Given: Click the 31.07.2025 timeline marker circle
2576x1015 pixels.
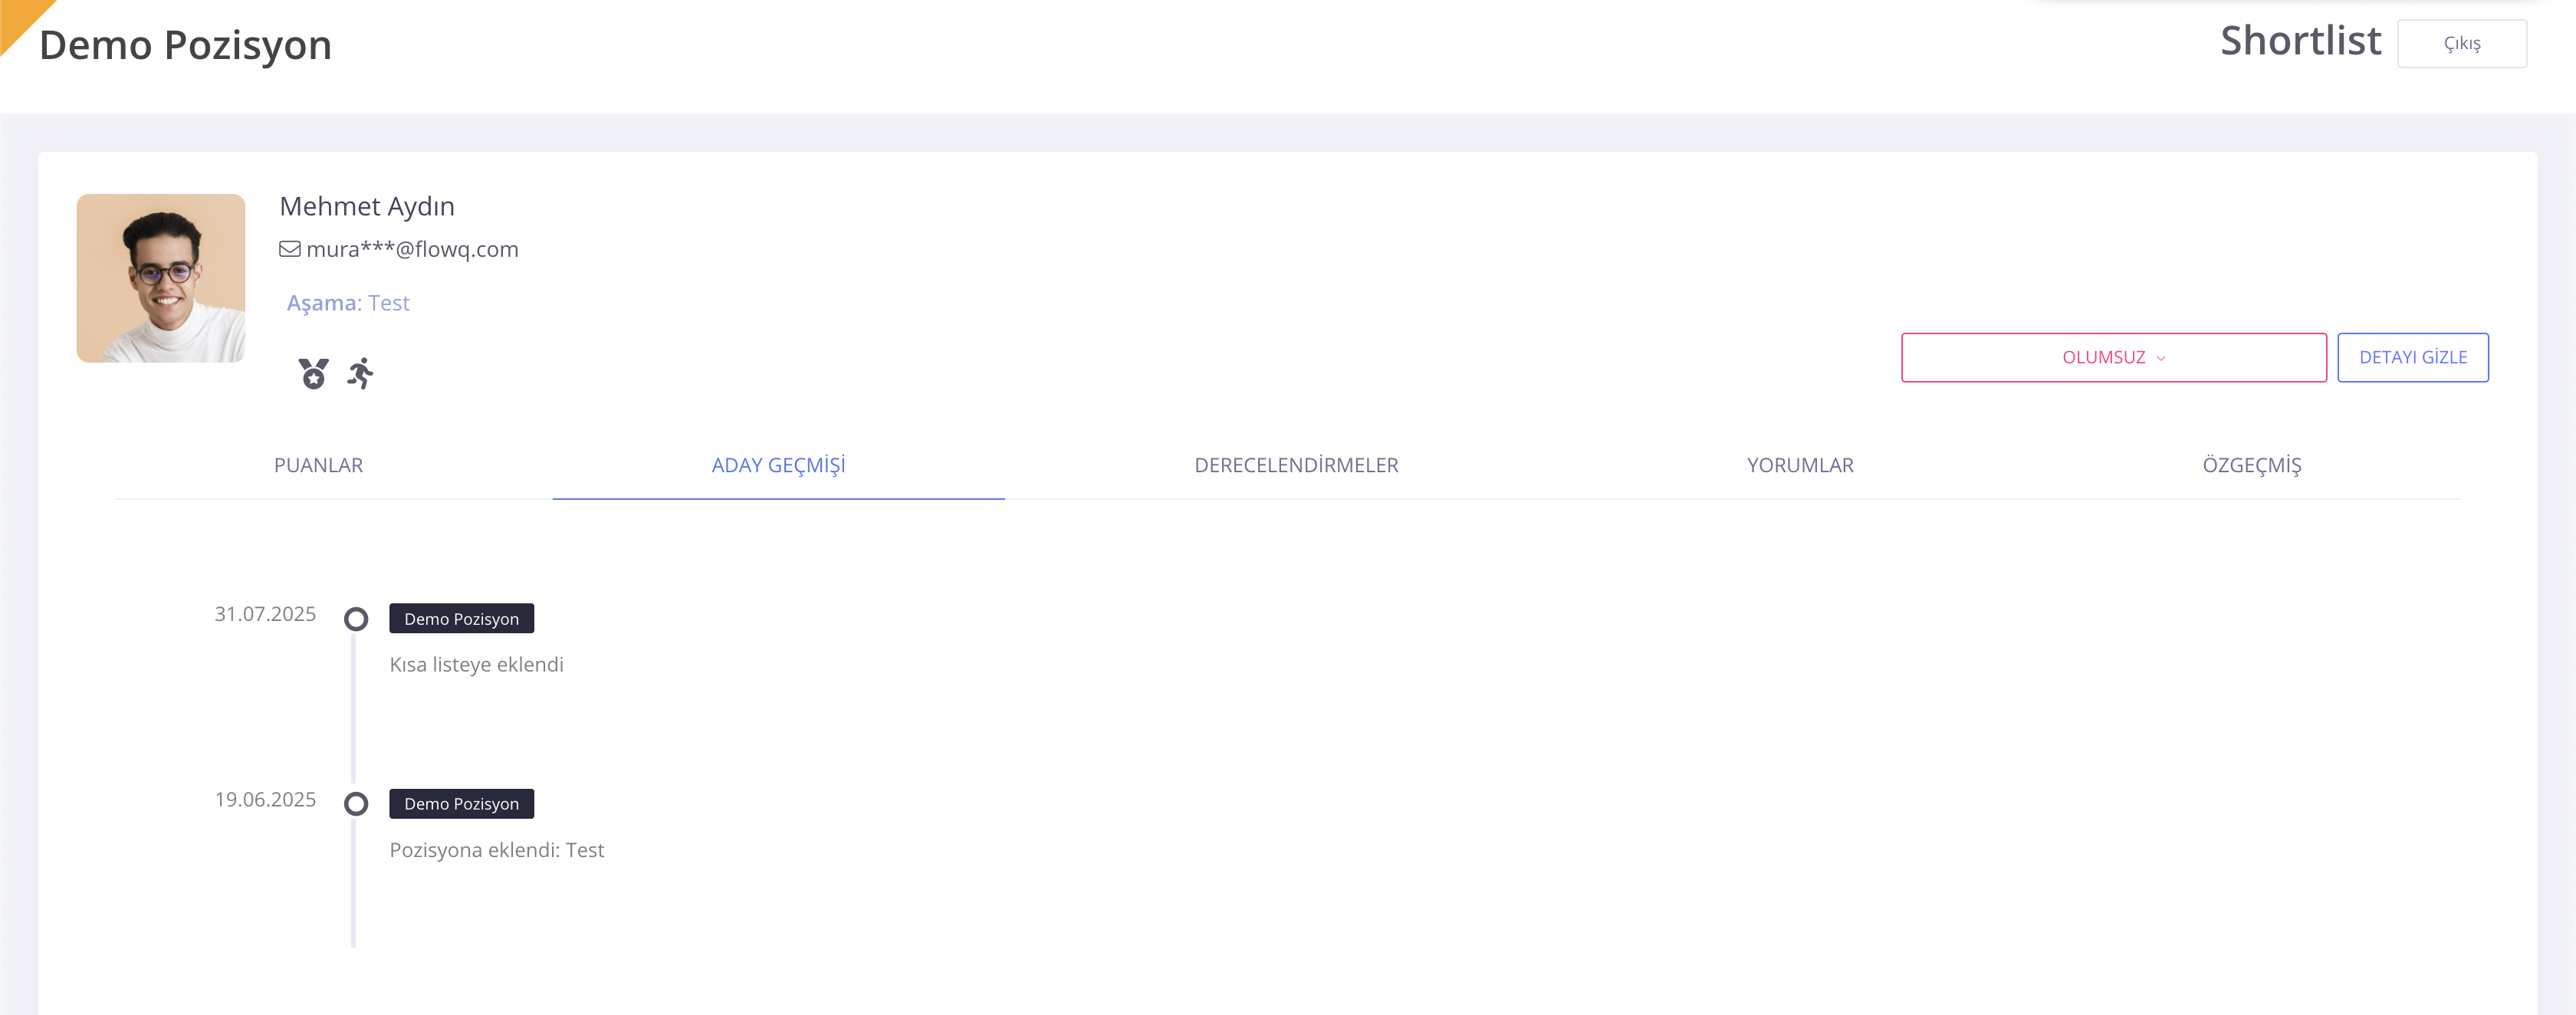Looking at the screenshot, I should [356, 619].
